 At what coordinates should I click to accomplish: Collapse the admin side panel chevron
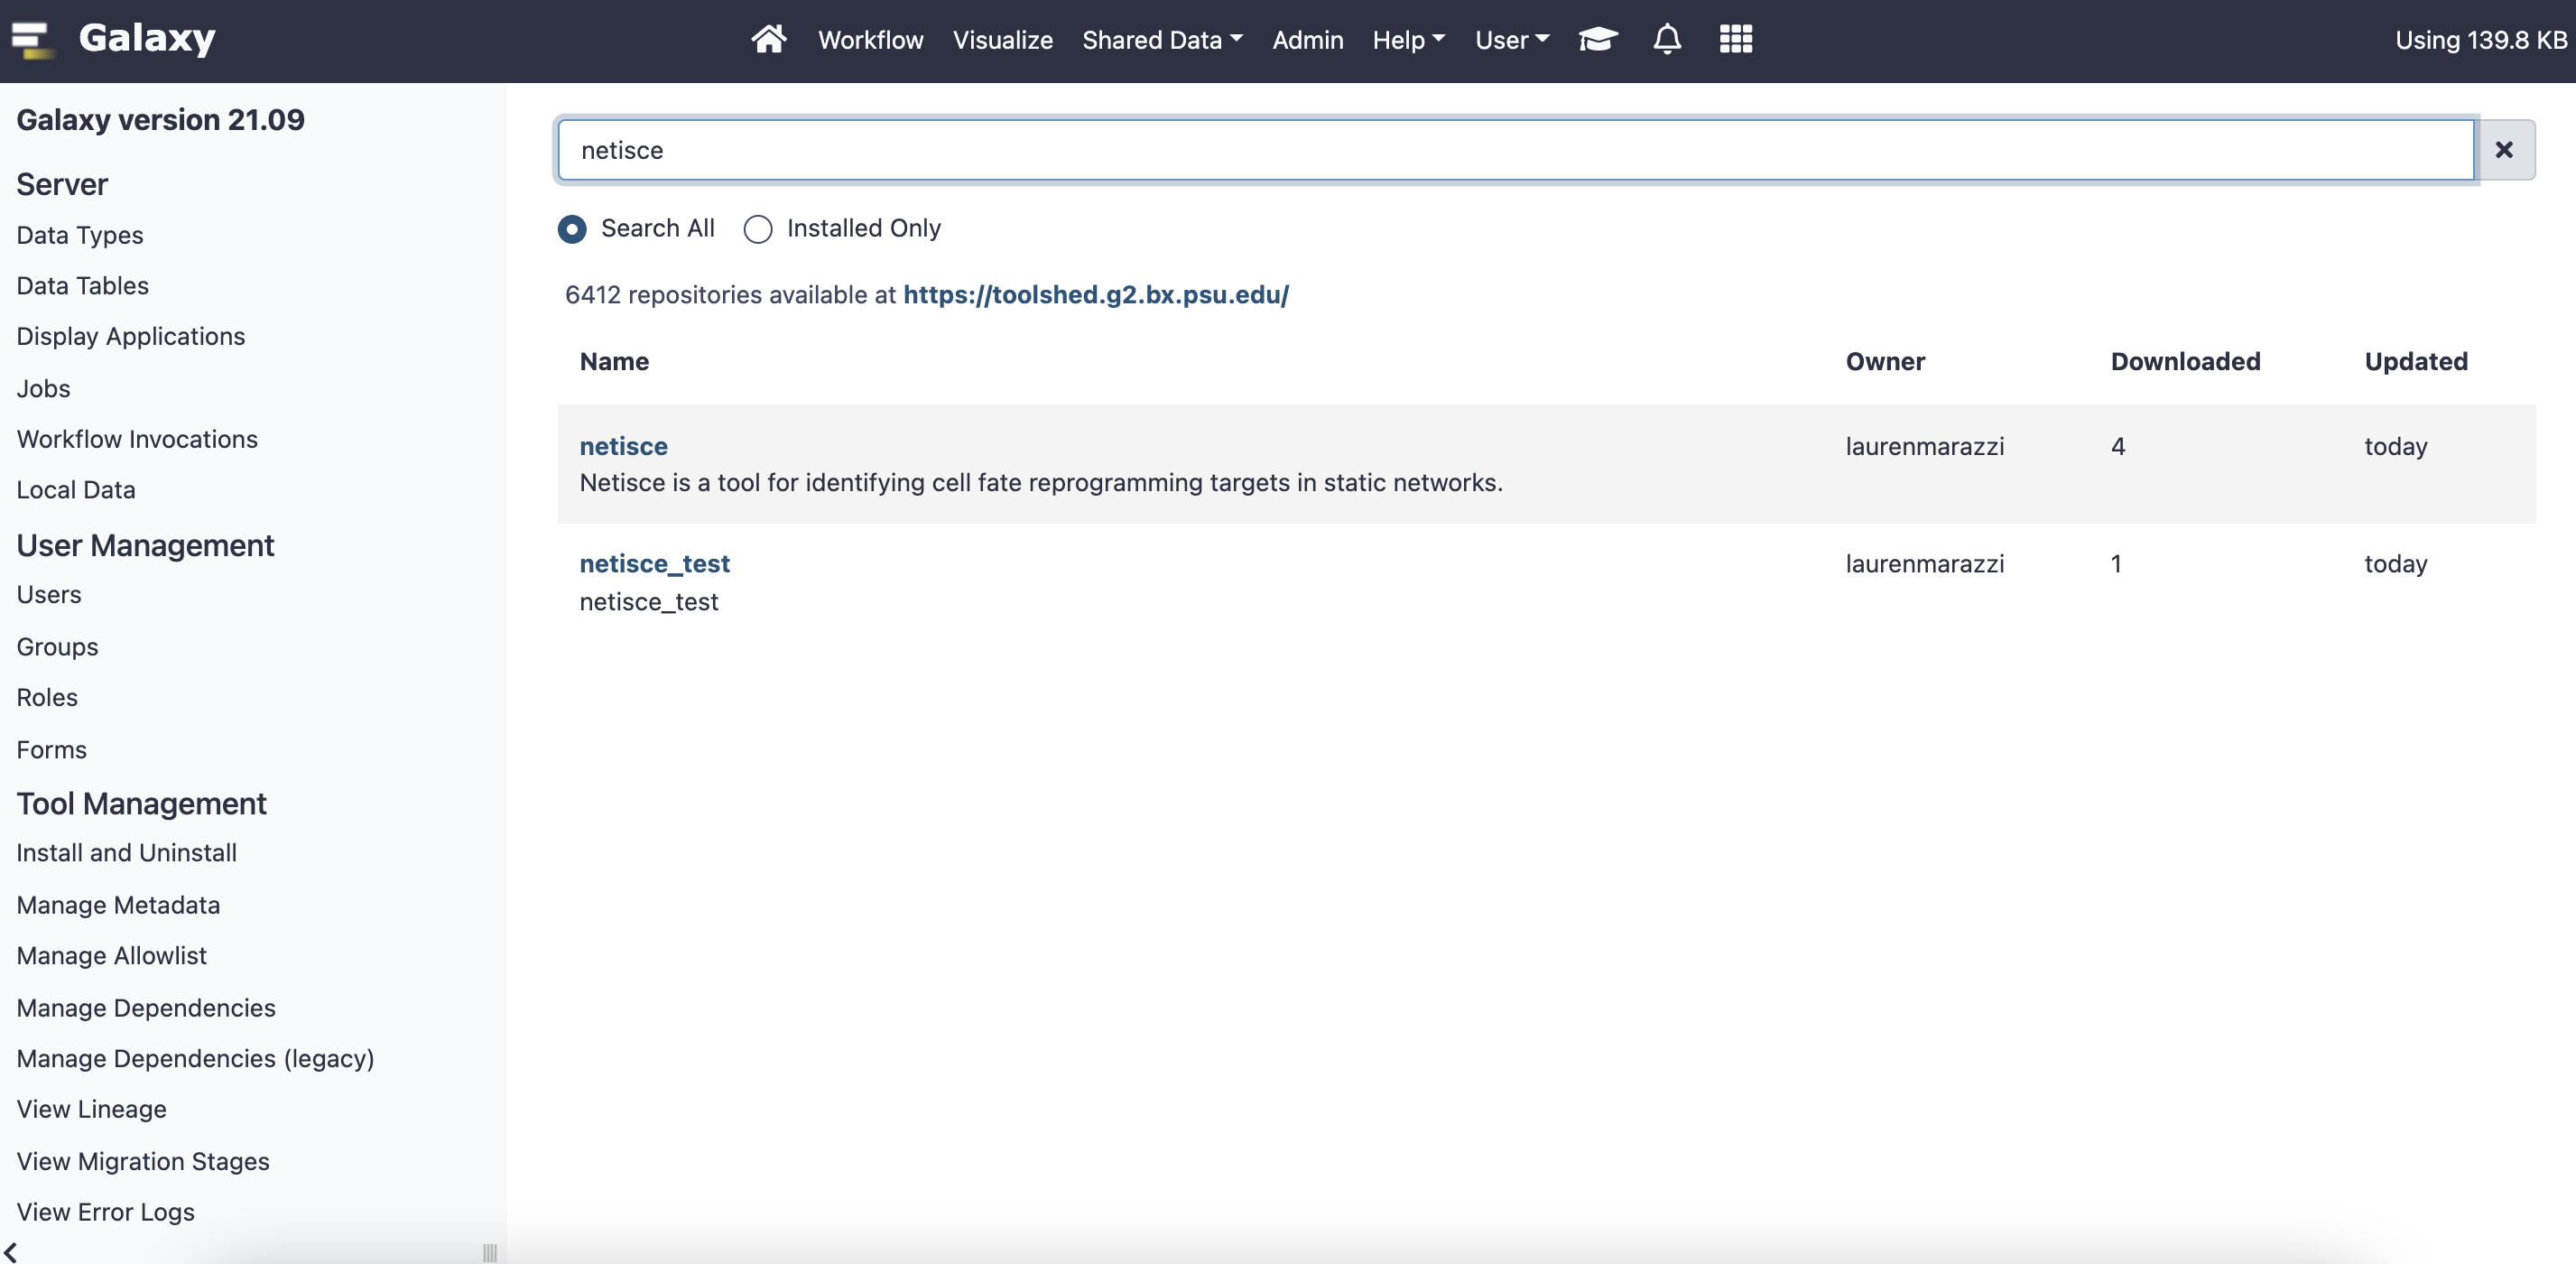pos(10,1251)
